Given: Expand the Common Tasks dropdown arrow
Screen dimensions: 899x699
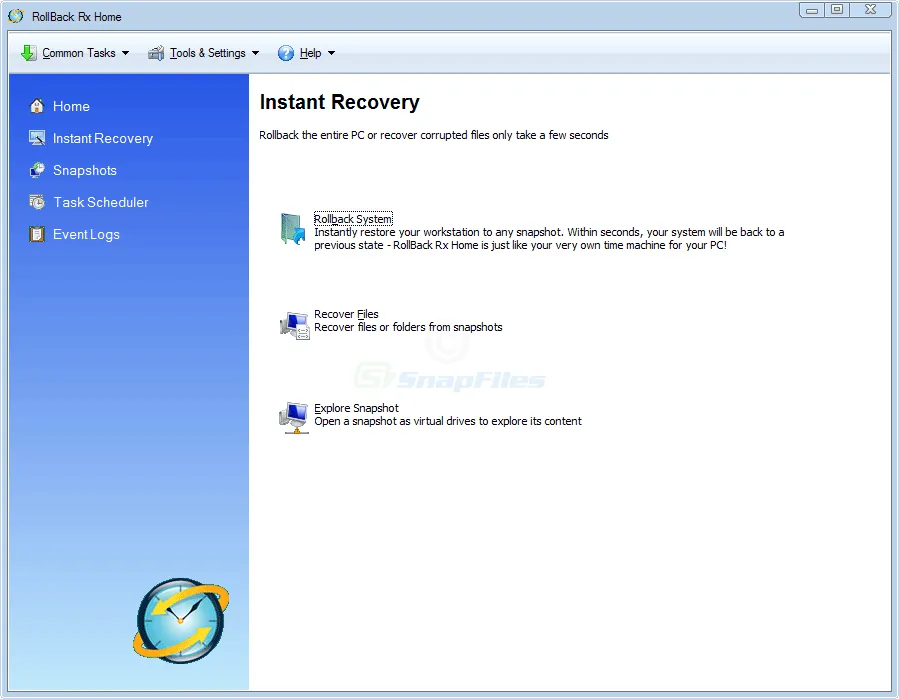Looking at the screenshot, I should tap(125, 53).
